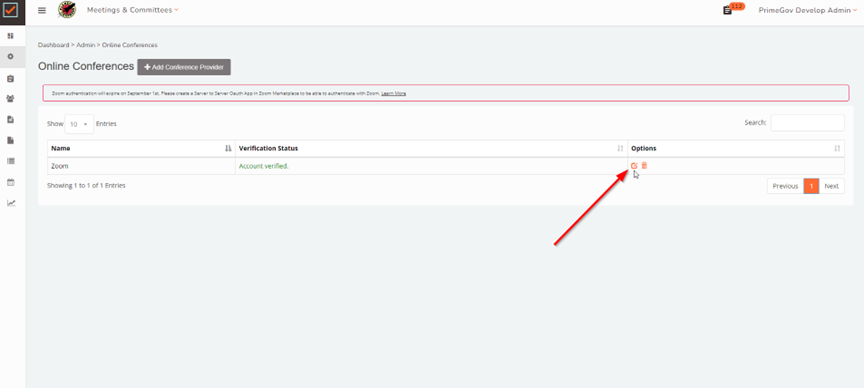Screen dimensions: 864x388
Task: Sort by the Options column arrows
Action: (838, 149)
